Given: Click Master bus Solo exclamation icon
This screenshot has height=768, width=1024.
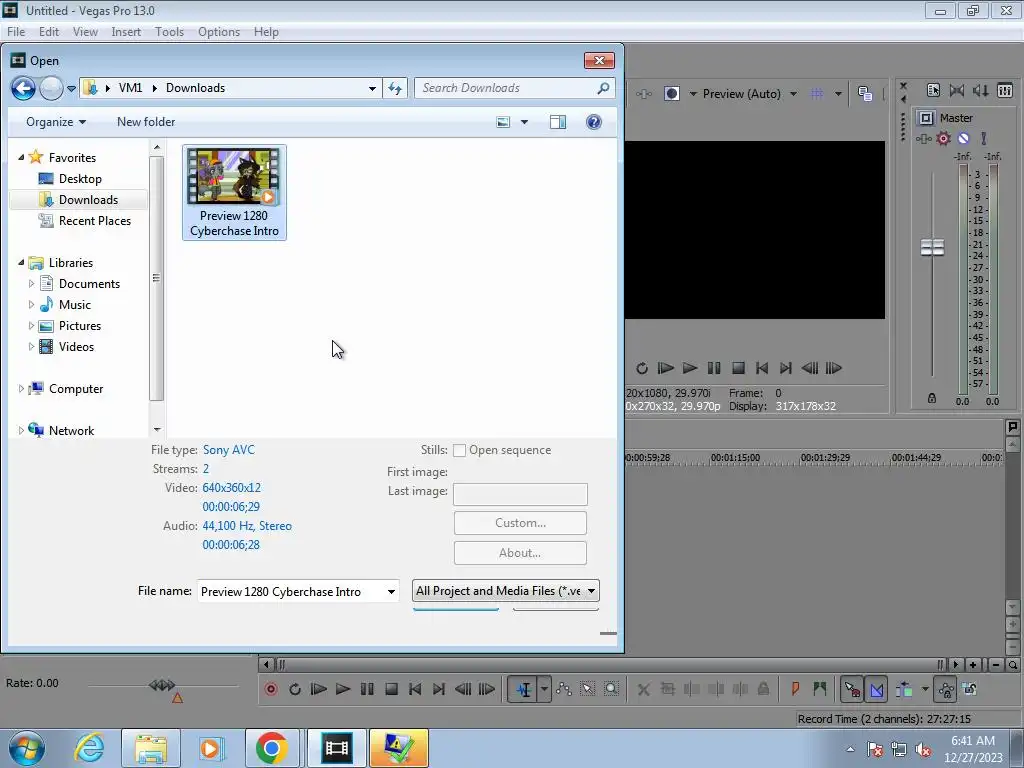Looking at the screenshot, I should (x=984, y=138).
